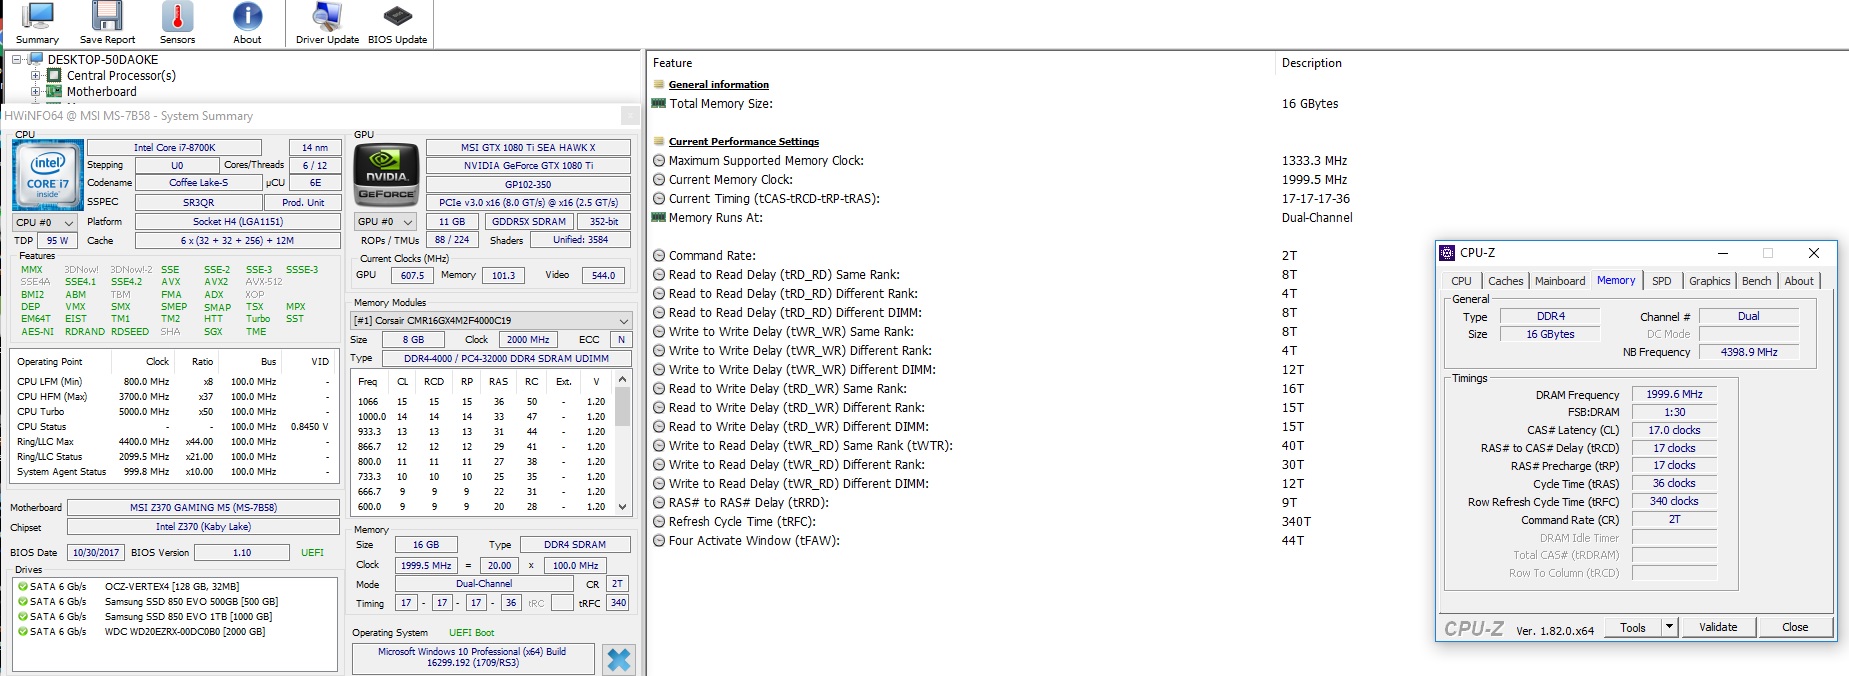
Task: Switch to the Caches tab in CPU-Z
Action: 1505,281
